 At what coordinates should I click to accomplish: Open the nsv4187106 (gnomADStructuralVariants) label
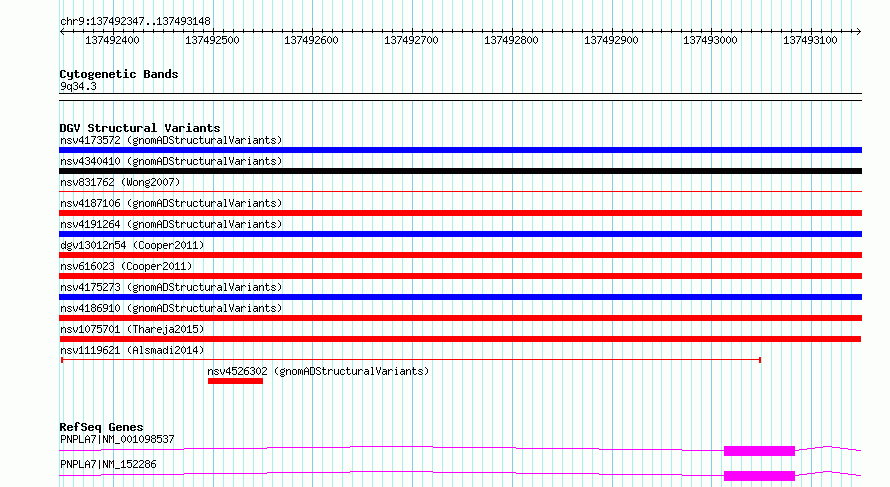[x=171, y=203]
